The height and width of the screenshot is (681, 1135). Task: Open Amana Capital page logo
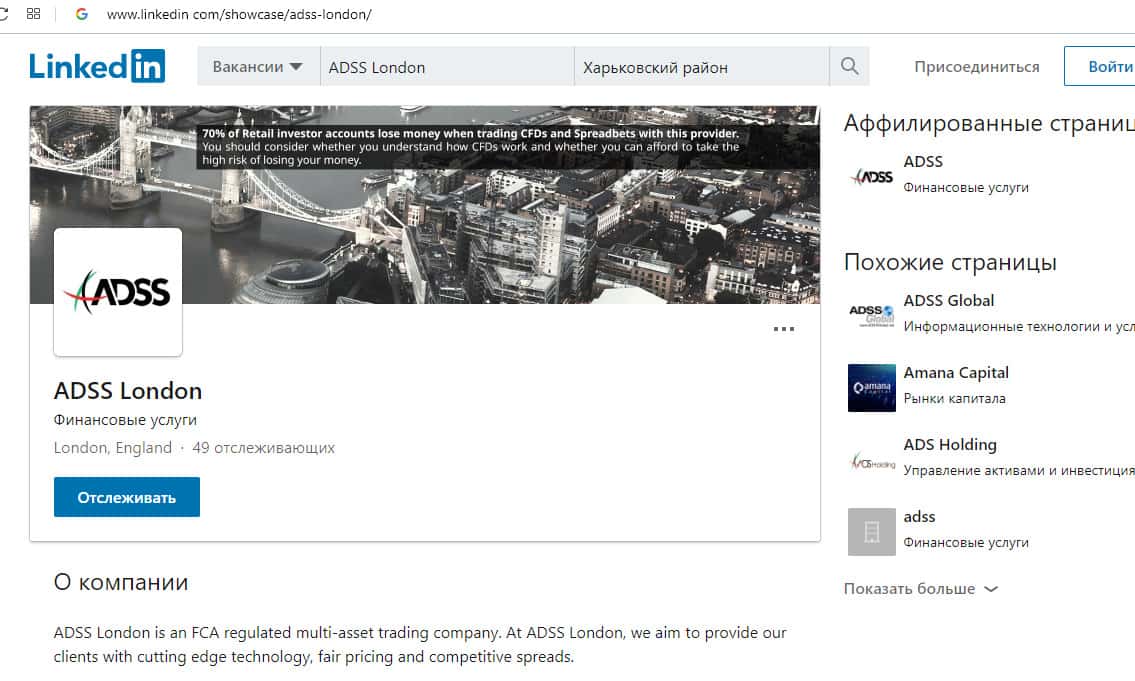[x=872, y=387]
